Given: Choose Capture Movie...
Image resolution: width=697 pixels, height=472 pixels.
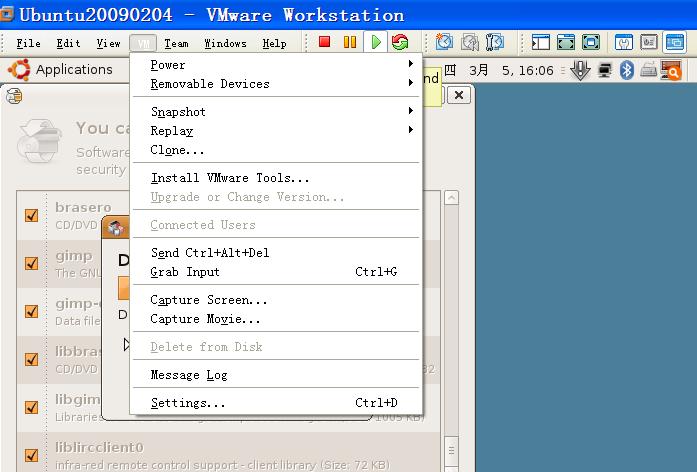Looking at the screenshot, I should pyautogui.click(x=276, y=319).
